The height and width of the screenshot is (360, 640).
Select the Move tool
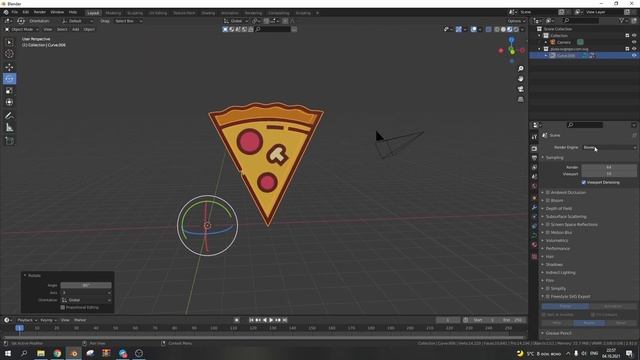9,67
